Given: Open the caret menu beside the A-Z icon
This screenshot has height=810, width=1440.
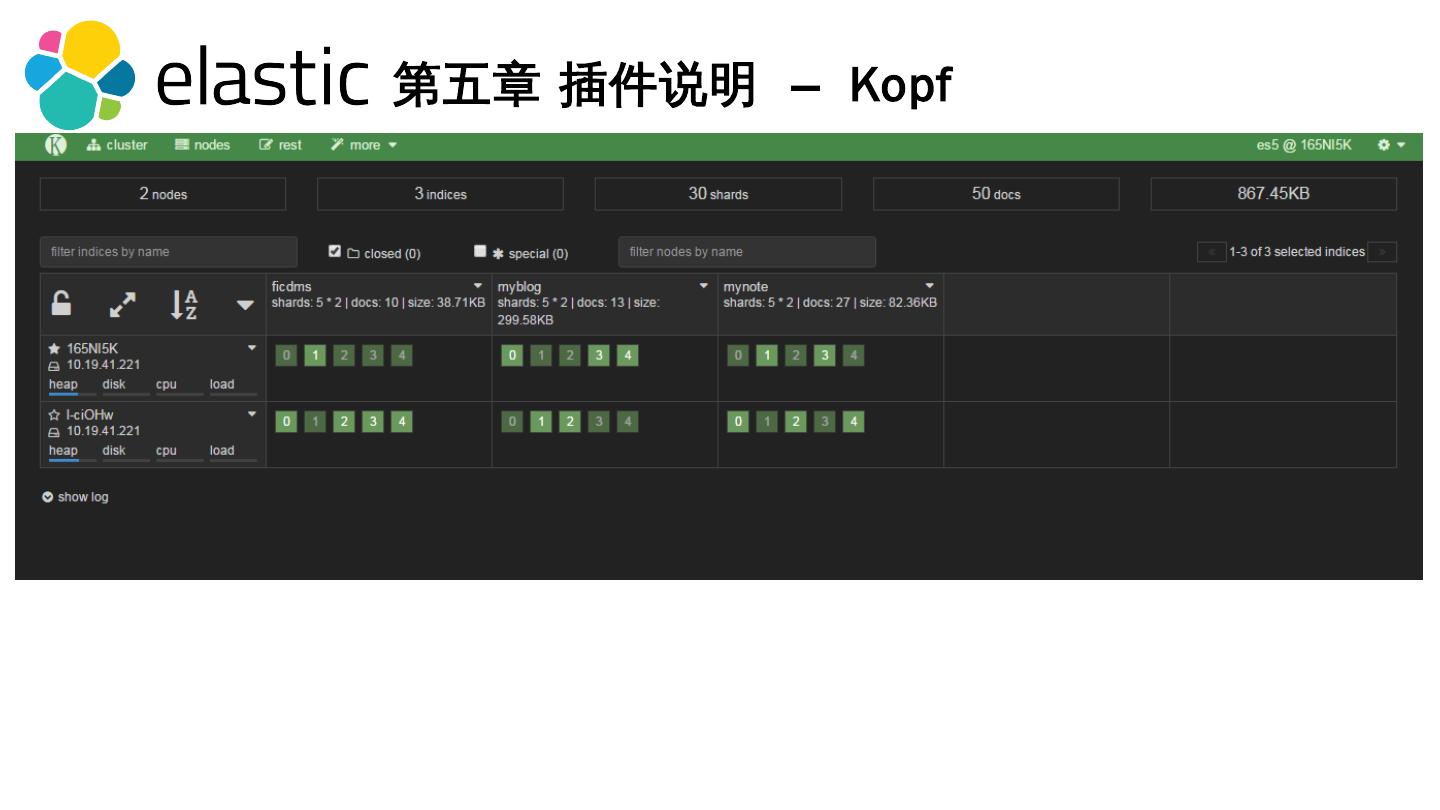Looking at the screenshot, I should pyautogui.click(x=245, y=306).
